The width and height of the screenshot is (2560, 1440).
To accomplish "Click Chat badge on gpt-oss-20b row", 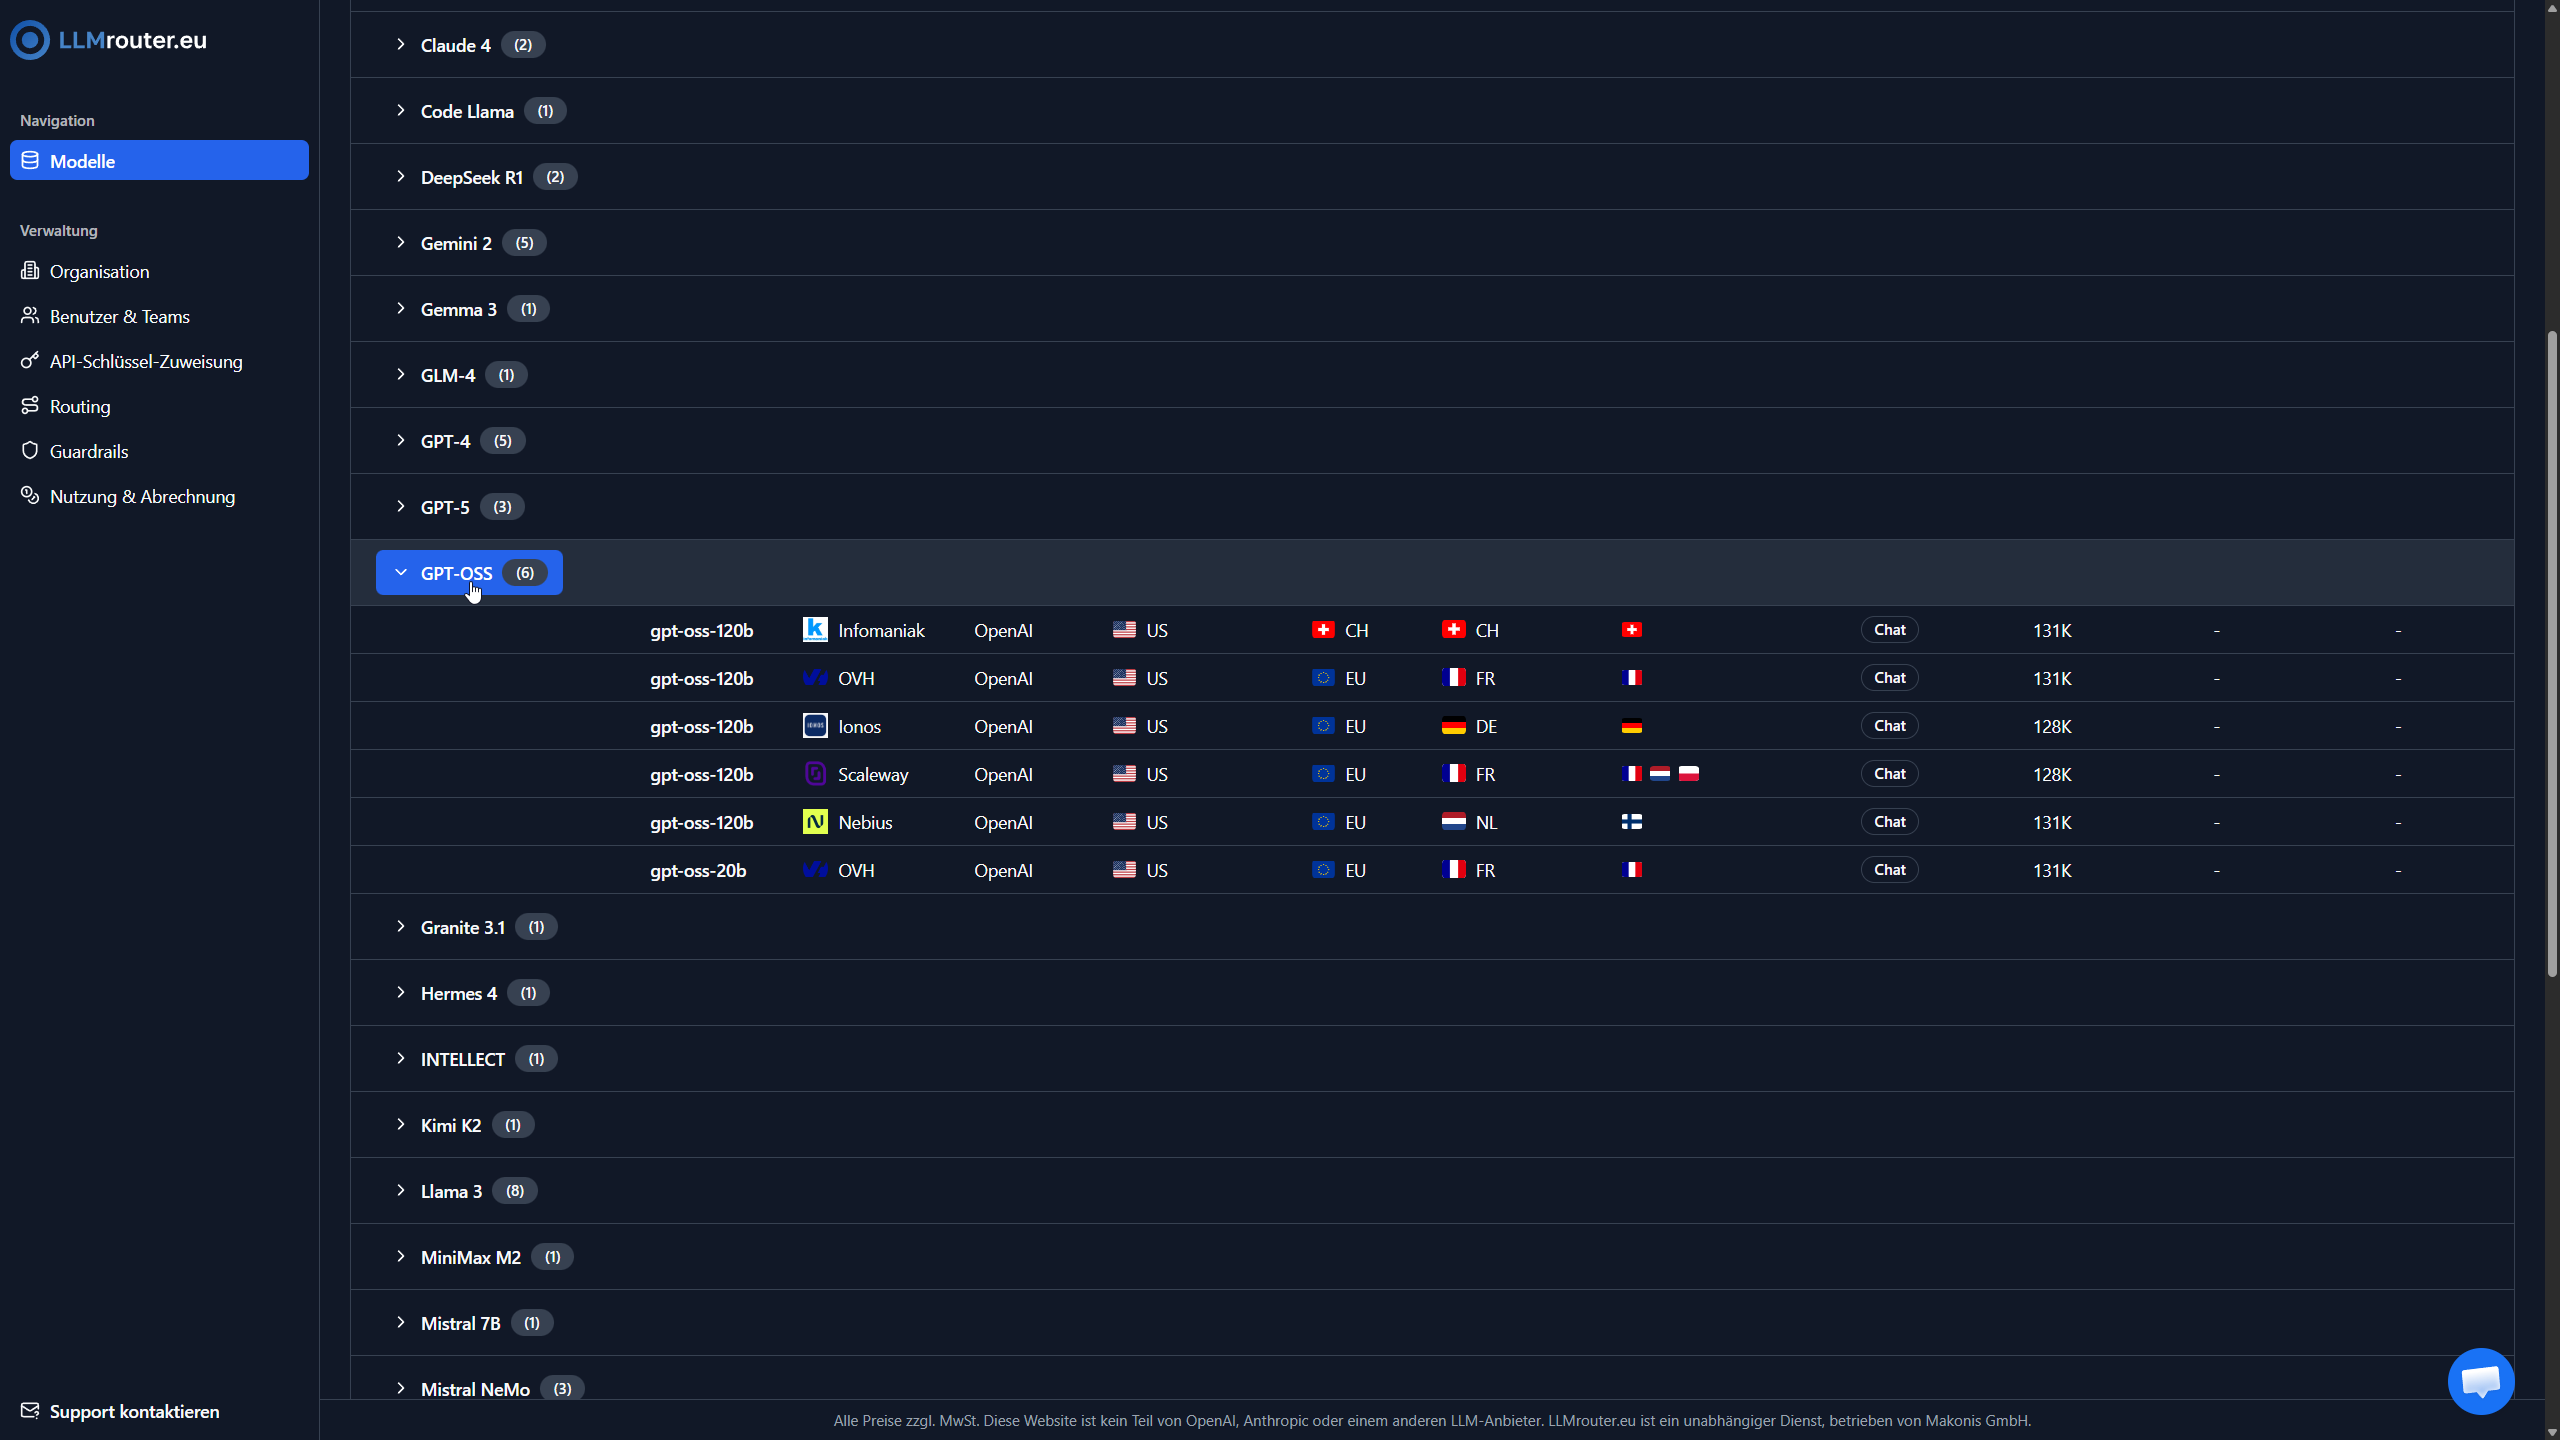I will click(x=1889, y=870).
